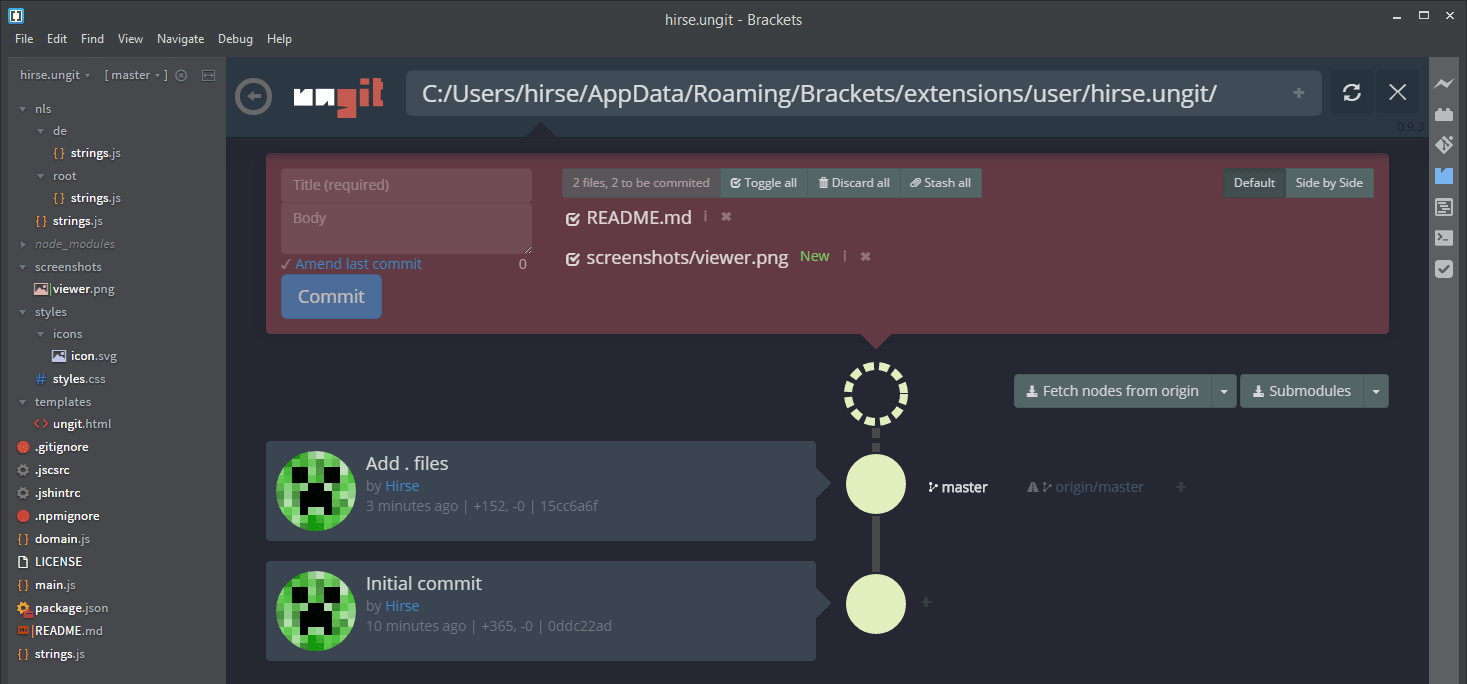Open the integrated terminal panel icon
Screen dimensions: 1467x684
[x=1444, y=238]
